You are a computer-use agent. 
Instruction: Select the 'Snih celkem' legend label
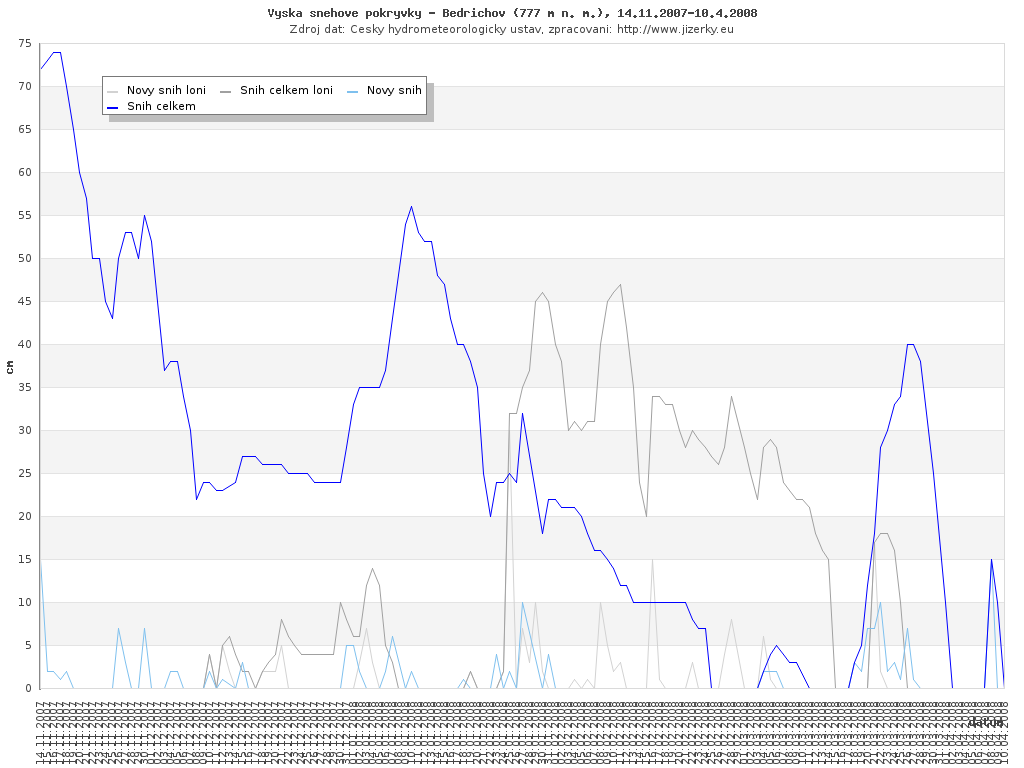coord(161,106)
